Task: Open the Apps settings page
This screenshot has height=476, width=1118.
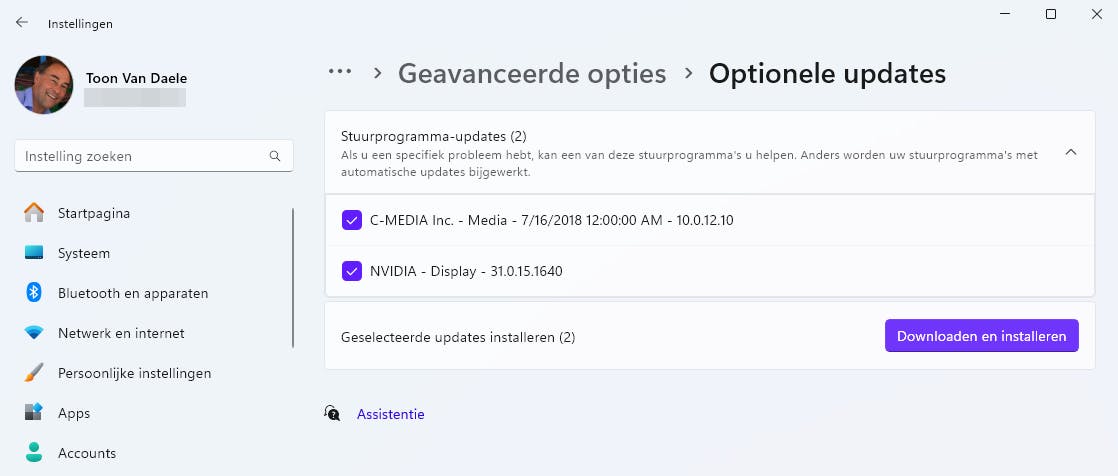Action: pos(74,413)
